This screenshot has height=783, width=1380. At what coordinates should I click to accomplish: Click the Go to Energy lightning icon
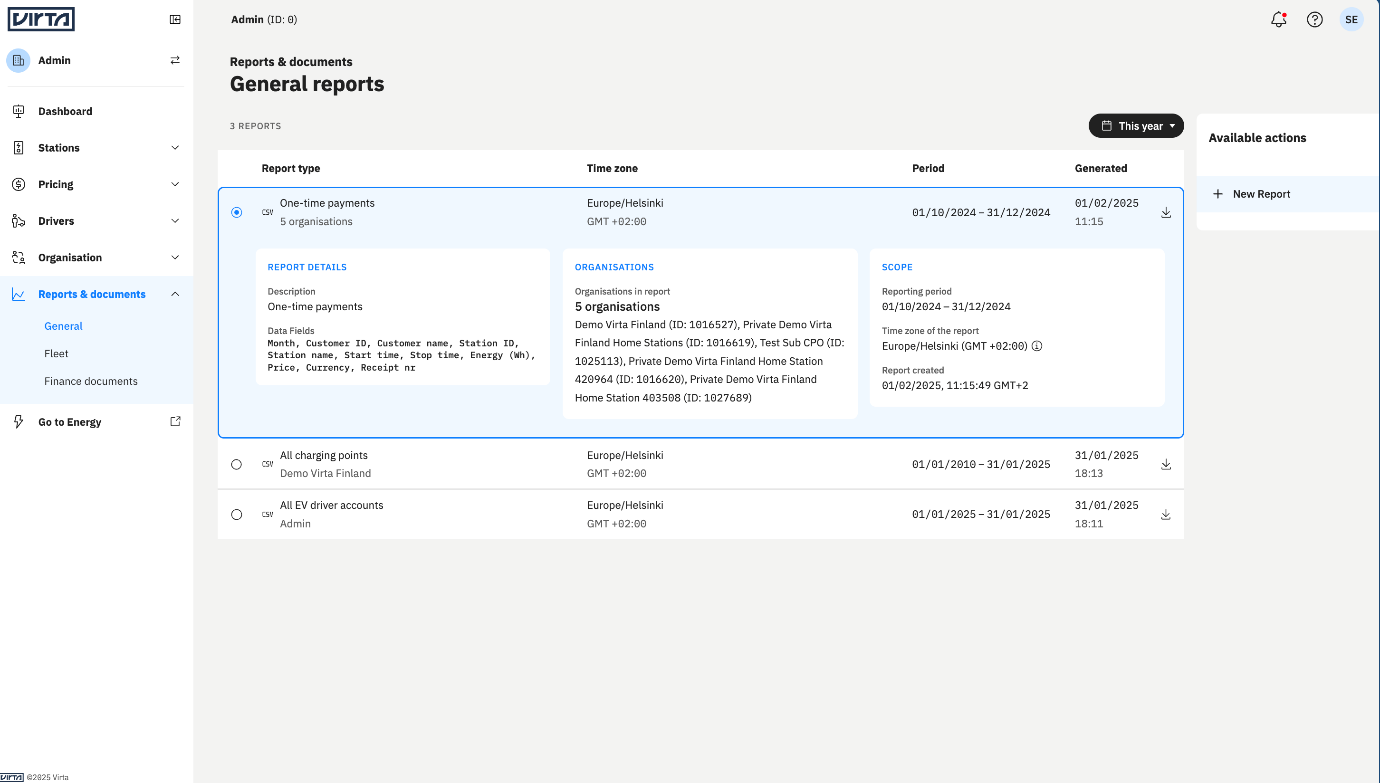18,422
